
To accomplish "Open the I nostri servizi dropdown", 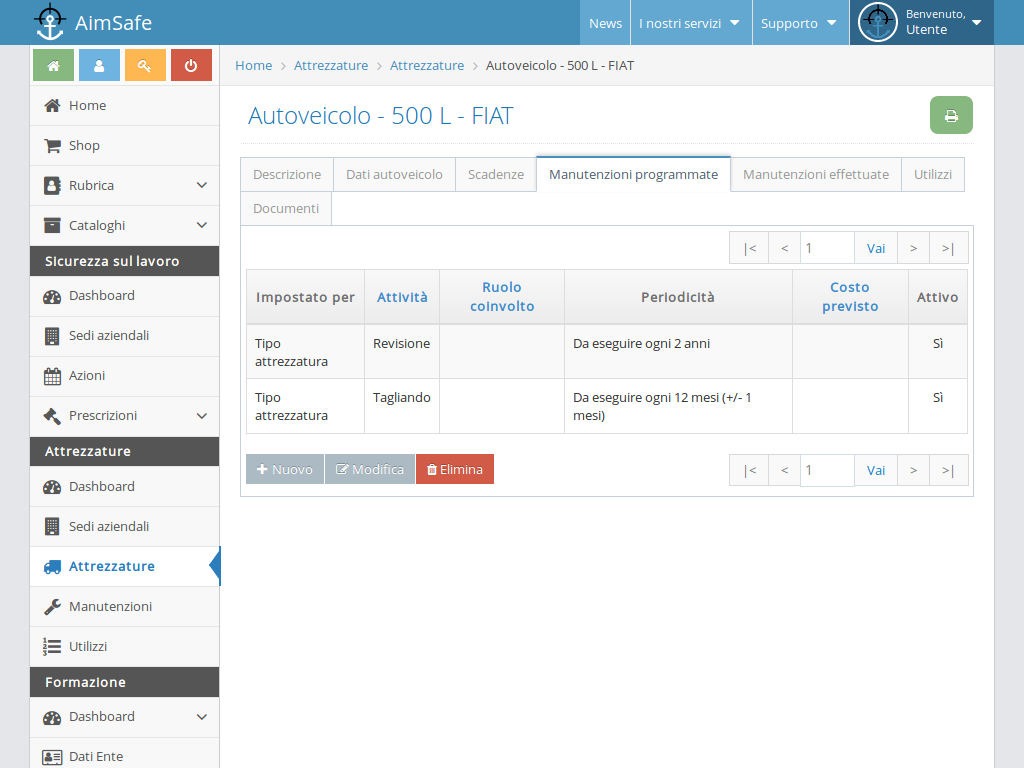I will pyautogui.click(x=691, y=23).
